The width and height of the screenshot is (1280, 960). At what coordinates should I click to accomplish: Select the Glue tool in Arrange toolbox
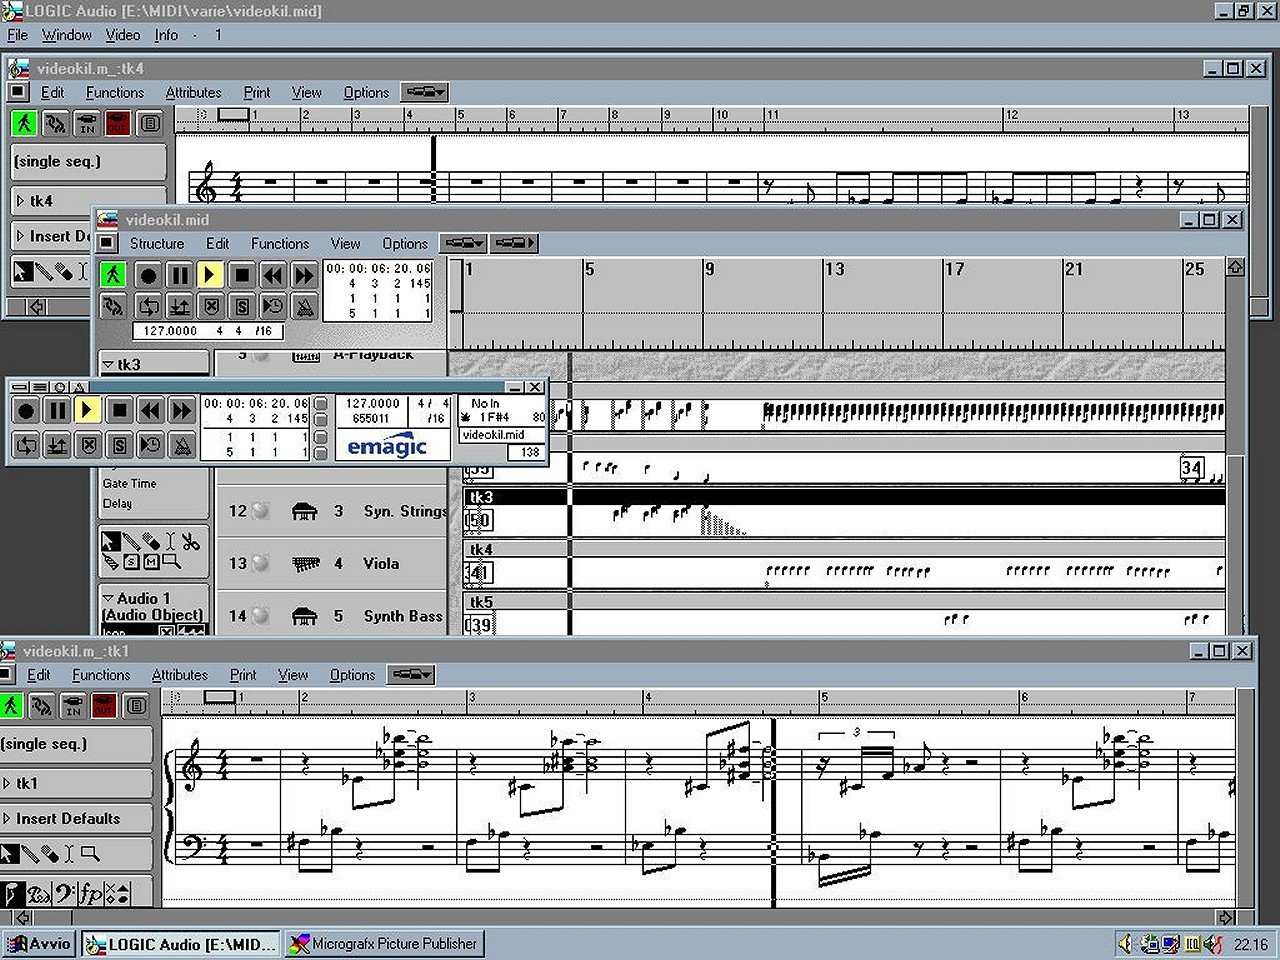click(111, 562)
